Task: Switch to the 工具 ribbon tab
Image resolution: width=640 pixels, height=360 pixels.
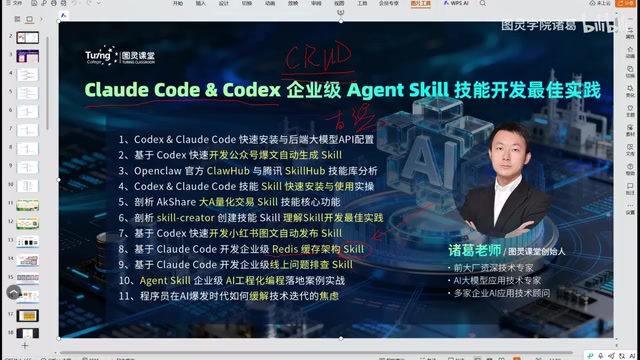Action: pyautogui.click(x=362, y=3)
